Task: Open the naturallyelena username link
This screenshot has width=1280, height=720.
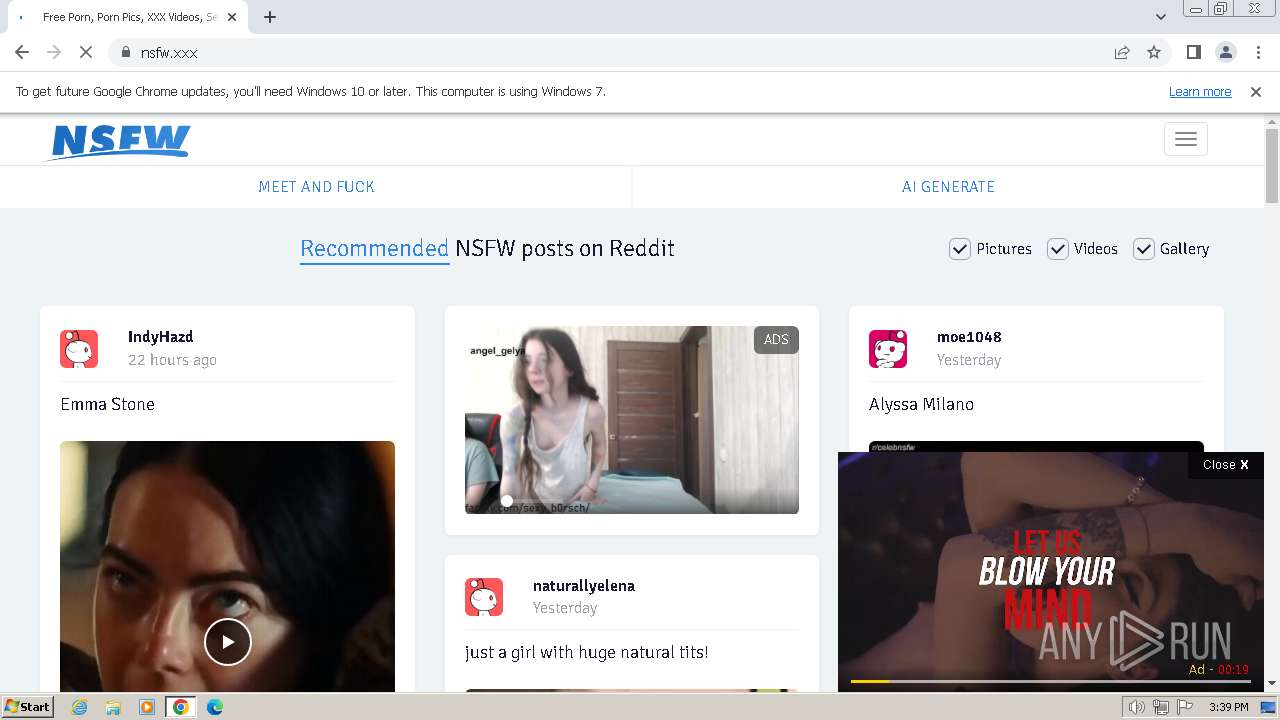Action: [x=584, y=586]
